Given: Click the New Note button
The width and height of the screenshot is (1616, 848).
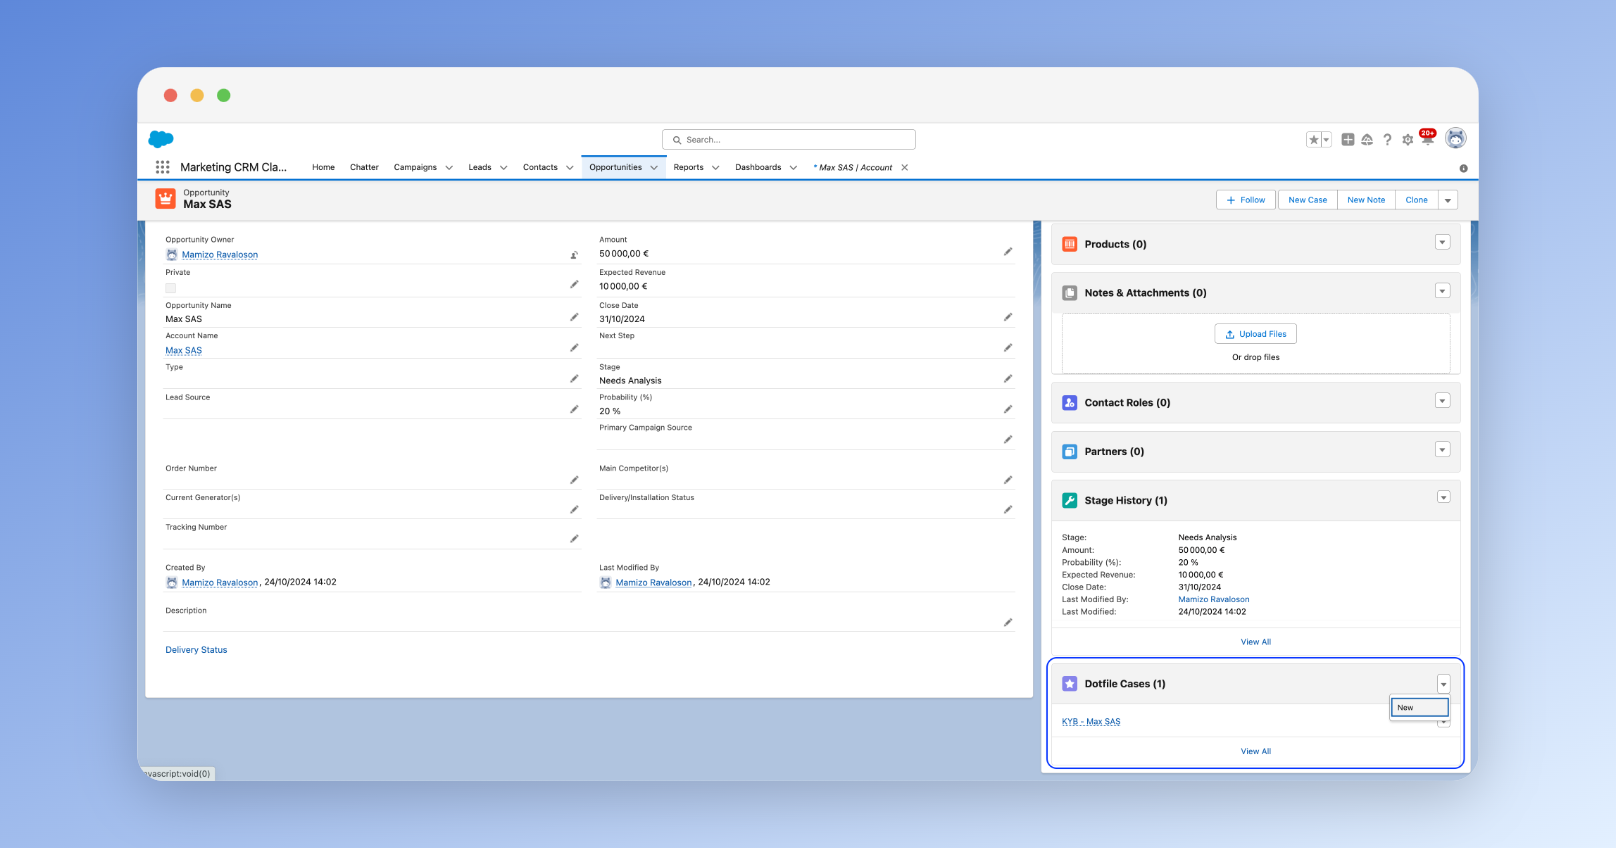Looking at the screenshot, I should pyautogui.click(x=1366, y=200).
